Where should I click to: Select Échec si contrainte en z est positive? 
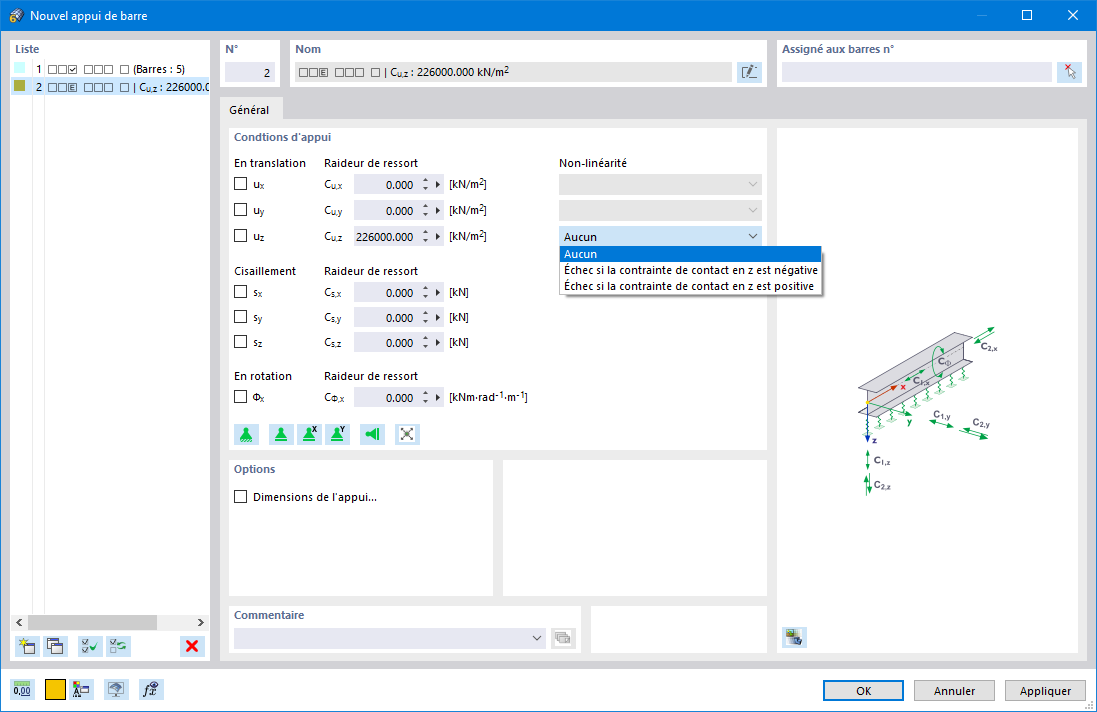(x=691, y=286)
